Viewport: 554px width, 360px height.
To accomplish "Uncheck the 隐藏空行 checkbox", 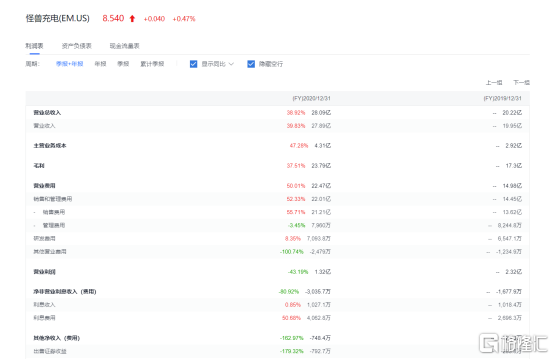I will click(x=251, y=64).
